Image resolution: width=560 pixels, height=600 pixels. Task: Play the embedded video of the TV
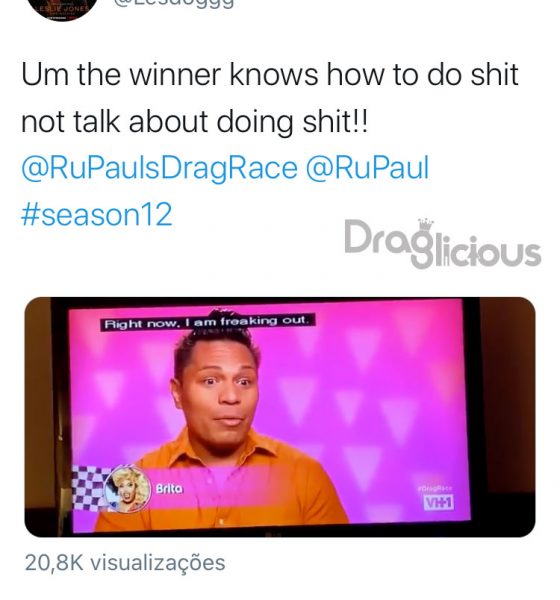(280, 417)
